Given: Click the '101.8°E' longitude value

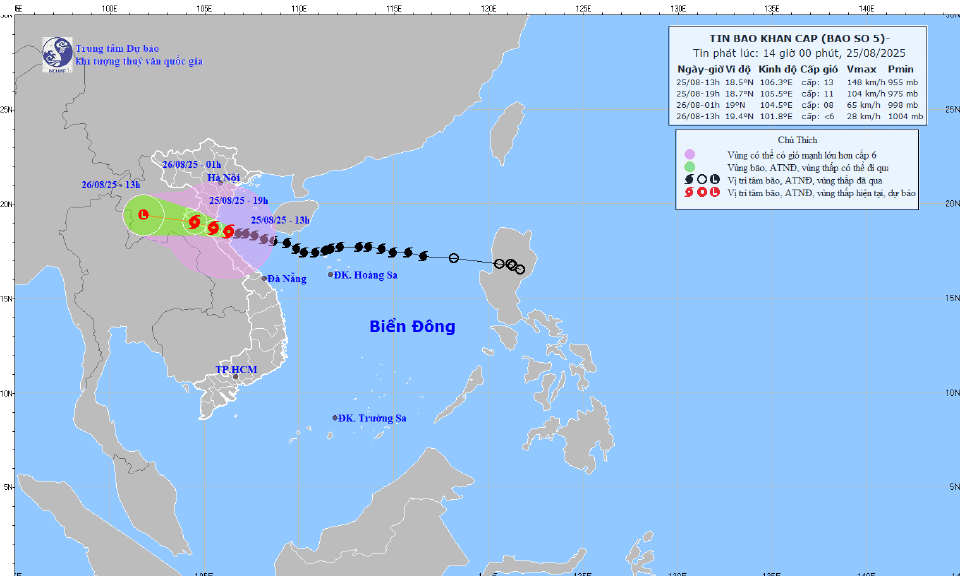Looking at the screenshot, I should [776, 116].
